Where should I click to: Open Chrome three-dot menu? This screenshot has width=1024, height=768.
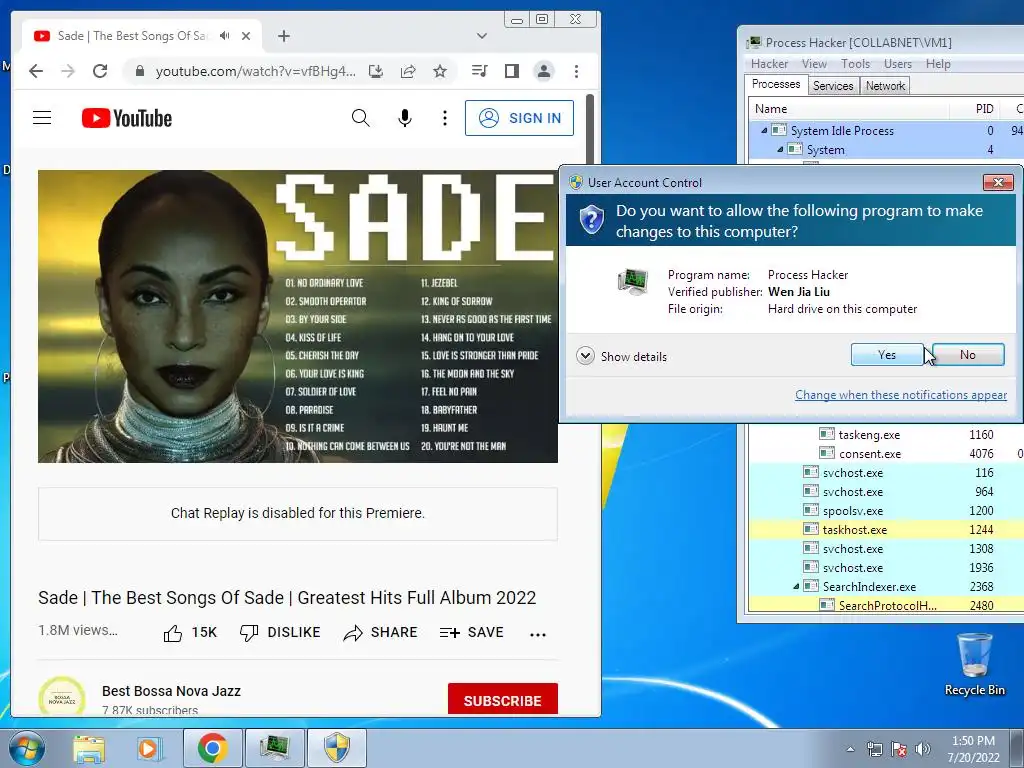[x=576, y=71]
